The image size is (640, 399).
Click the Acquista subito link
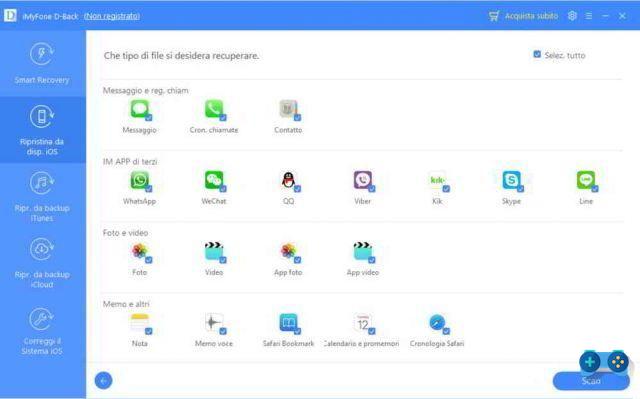tap(531, 16)
